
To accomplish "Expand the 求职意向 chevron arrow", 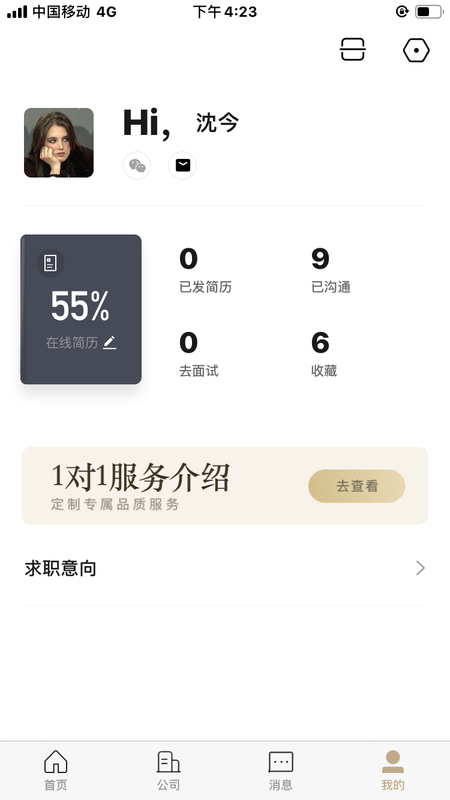I will click(420, 568).
